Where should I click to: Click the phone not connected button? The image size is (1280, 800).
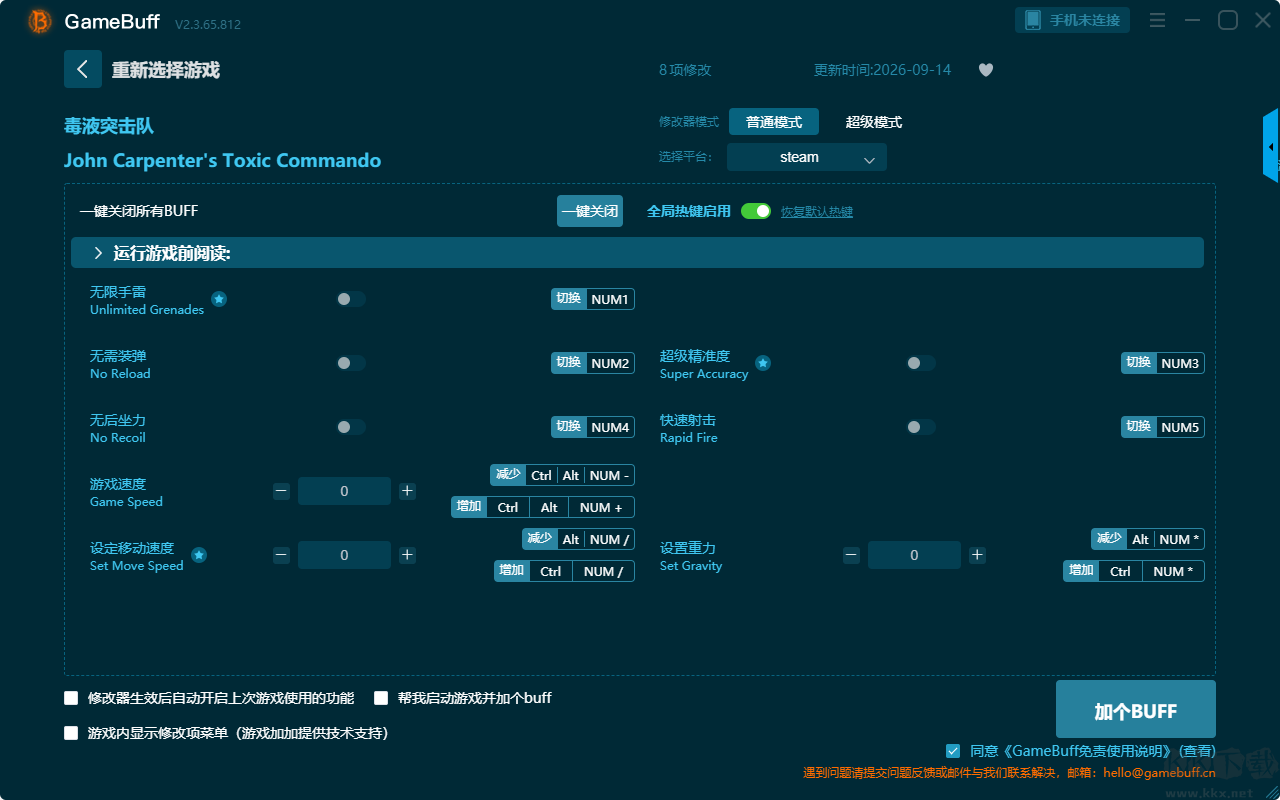point(1073,20)
